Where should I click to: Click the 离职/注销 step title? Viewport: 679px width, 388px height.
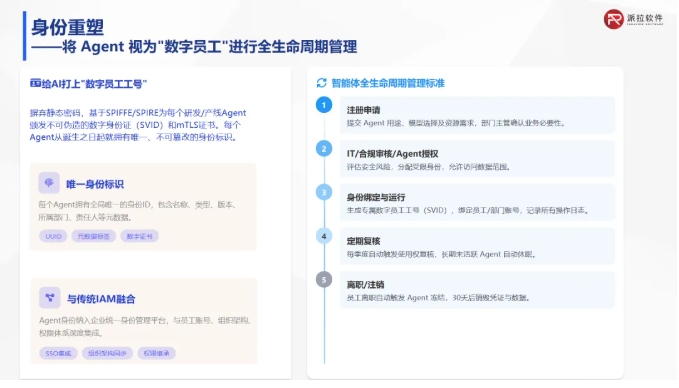tap(365, 285)
